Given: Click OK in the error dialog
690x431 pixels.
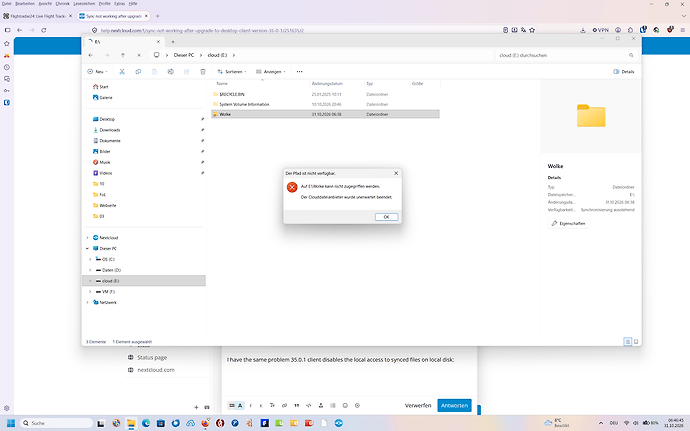Looking at the screenshot, I should click(386, 217).
